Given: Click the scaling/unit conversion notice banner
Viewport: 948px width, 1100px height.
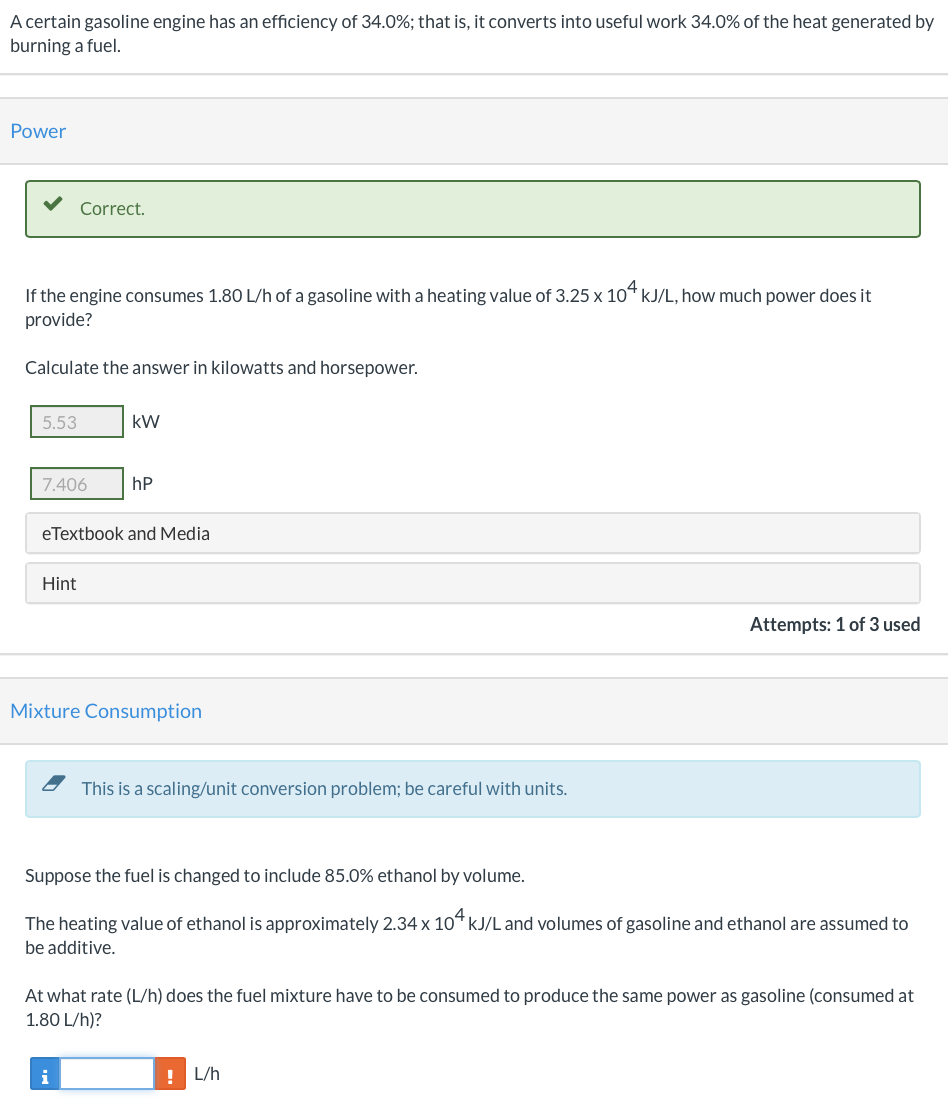Looking at the screenshot, I should coord(472,789).
